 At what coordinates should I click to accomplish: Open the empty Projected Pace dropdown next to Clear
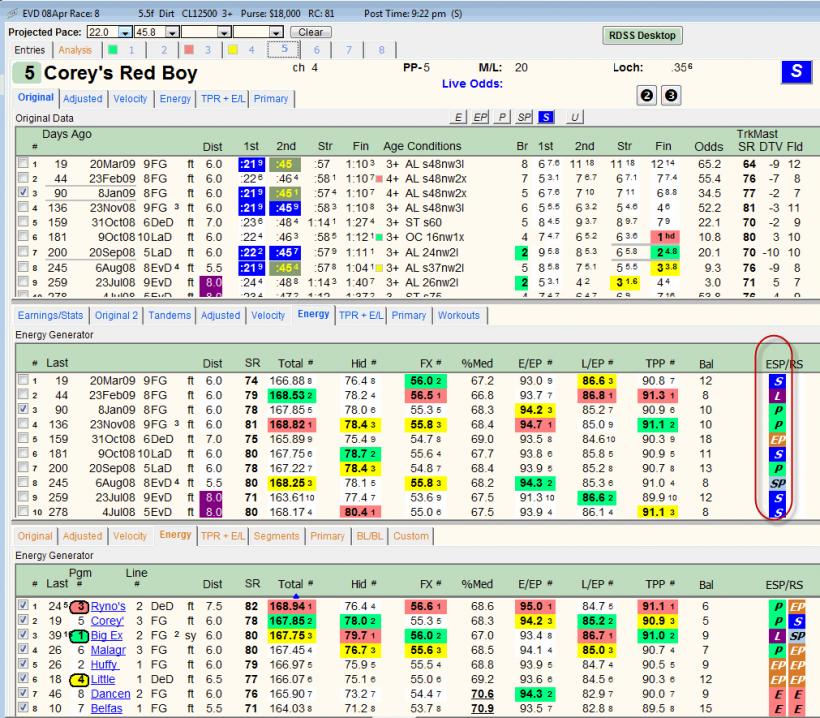point(277,32)
